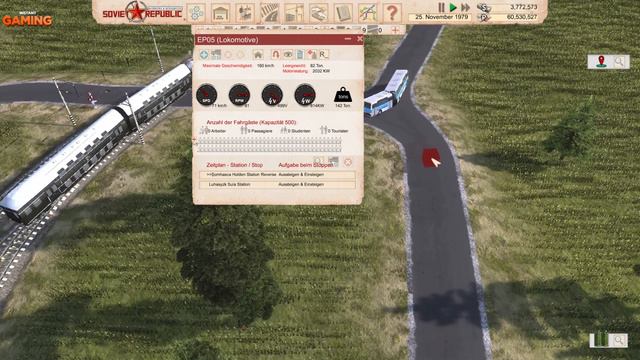The height and width of the screenshot is (360, 640).
Task: Open the roads and rails construction menu
Action: (269, 13)
